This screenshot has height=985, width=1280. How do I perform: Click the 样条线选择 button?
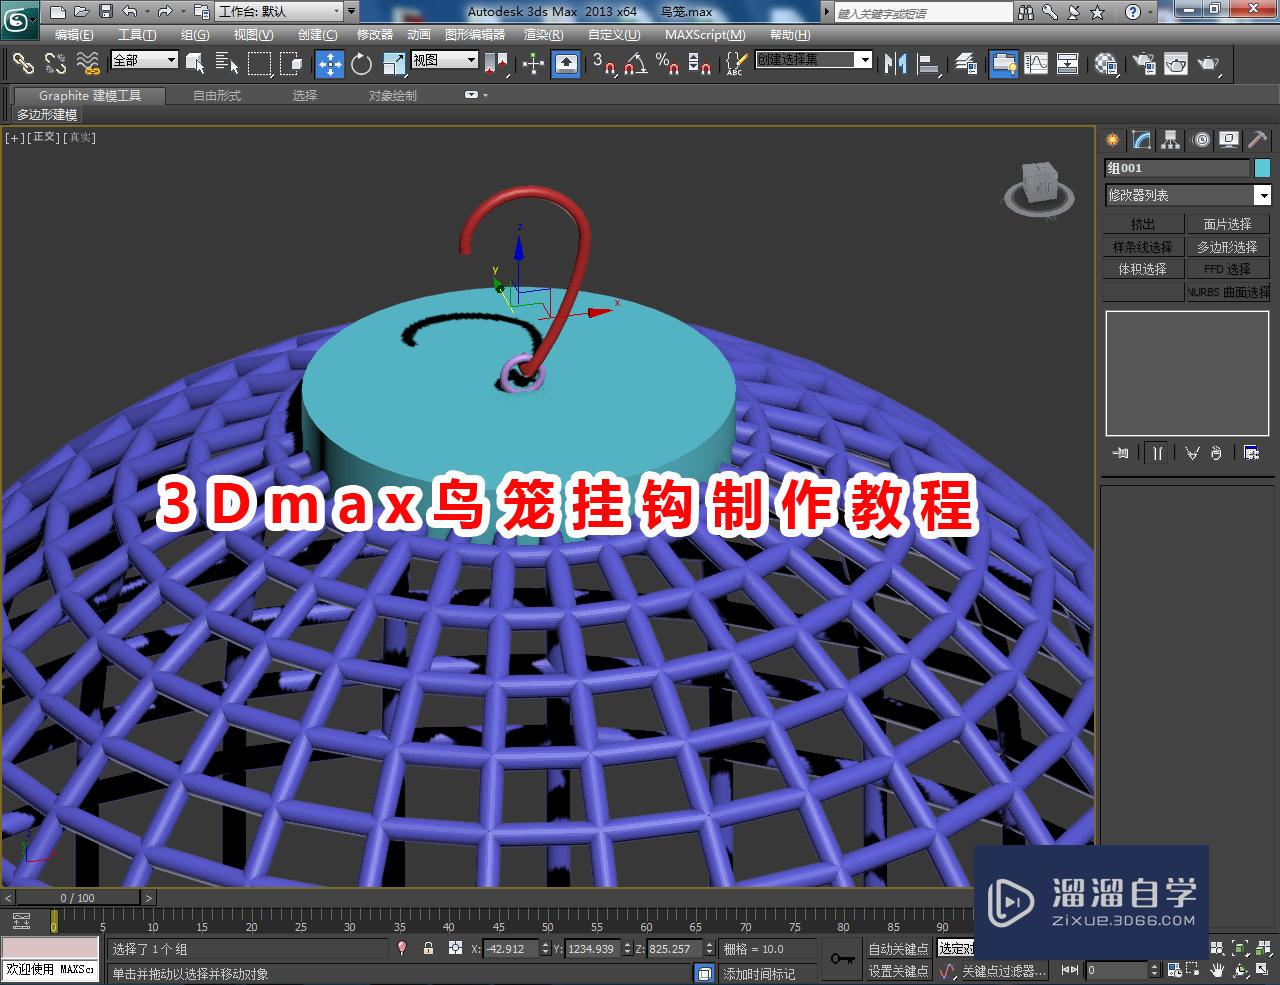click(x=1143, y=247)
